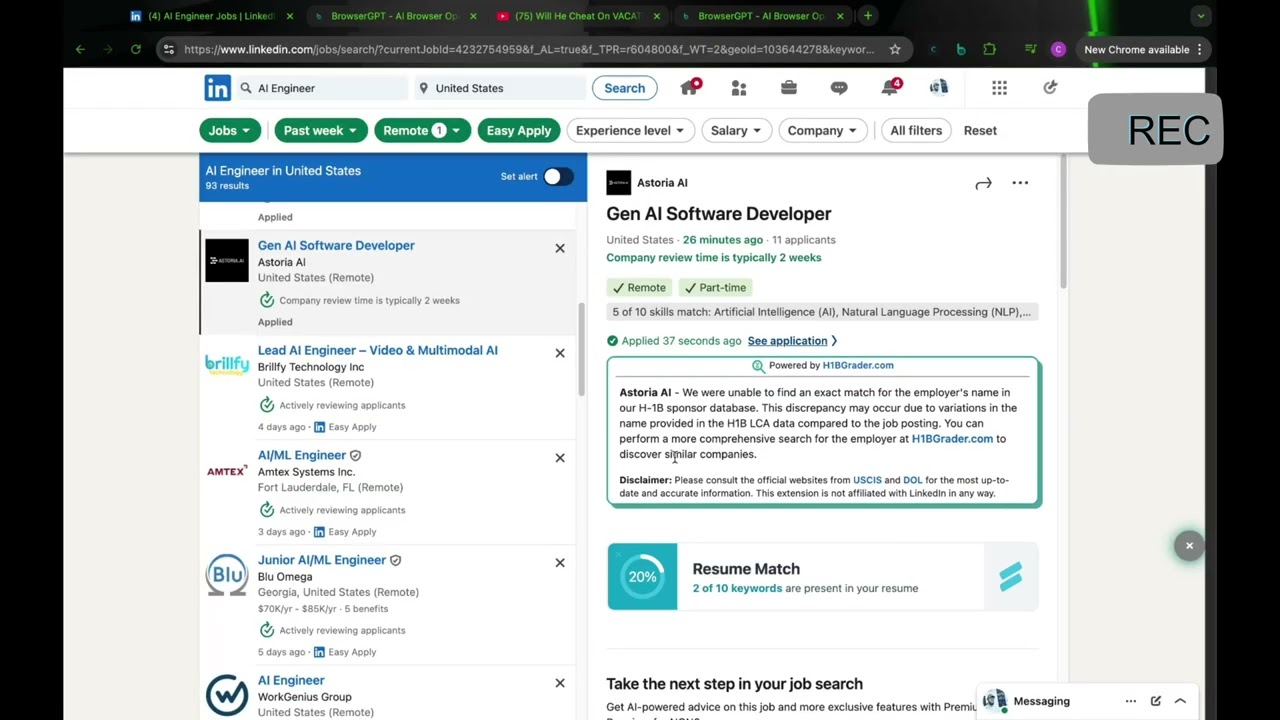Bookmark this page with the star
1280x720 pixels.
coord(895,49)
